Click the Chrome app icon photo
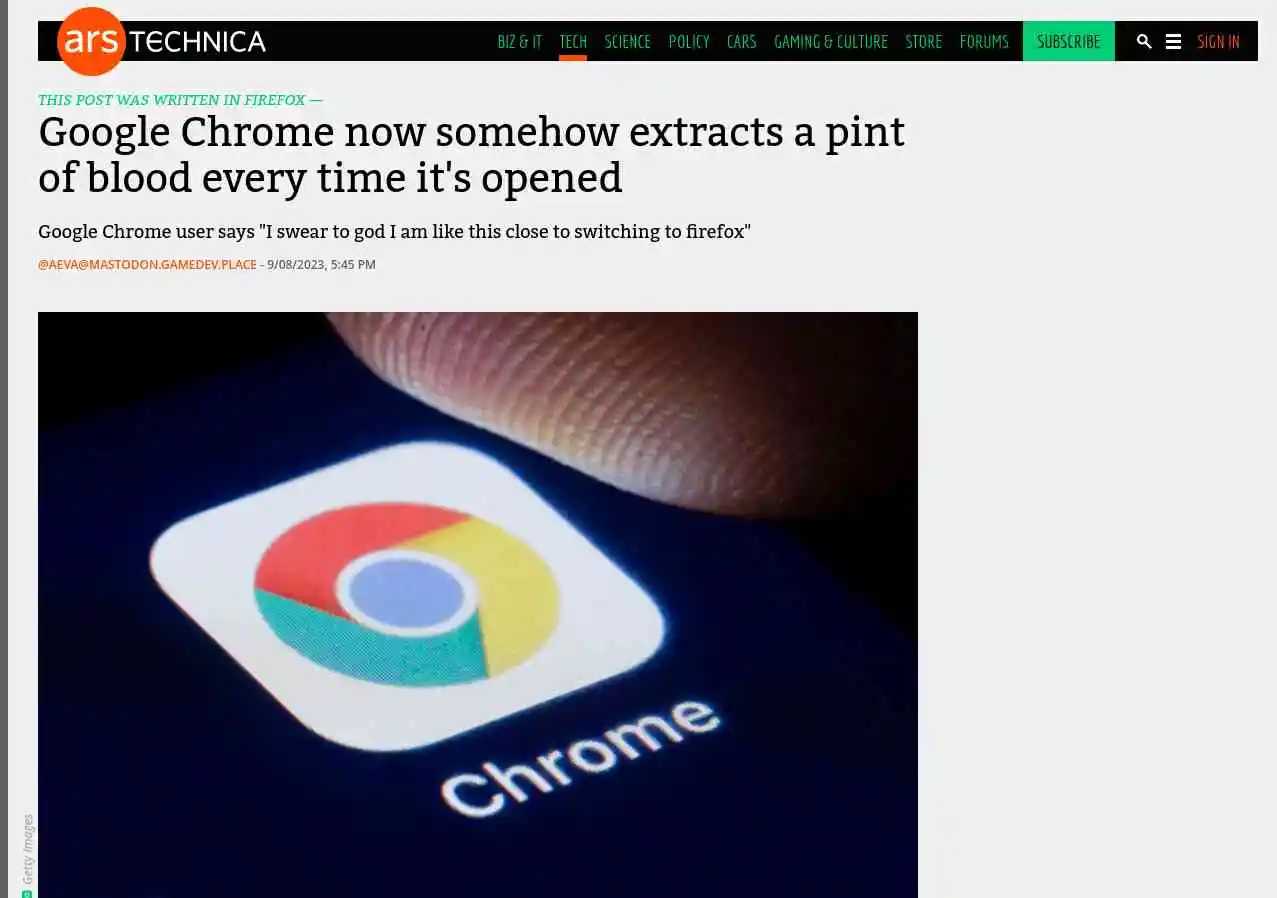Image resolution: width=1277 pixels, height=898 pixels. pyautogui.click(x=478, y=605)
